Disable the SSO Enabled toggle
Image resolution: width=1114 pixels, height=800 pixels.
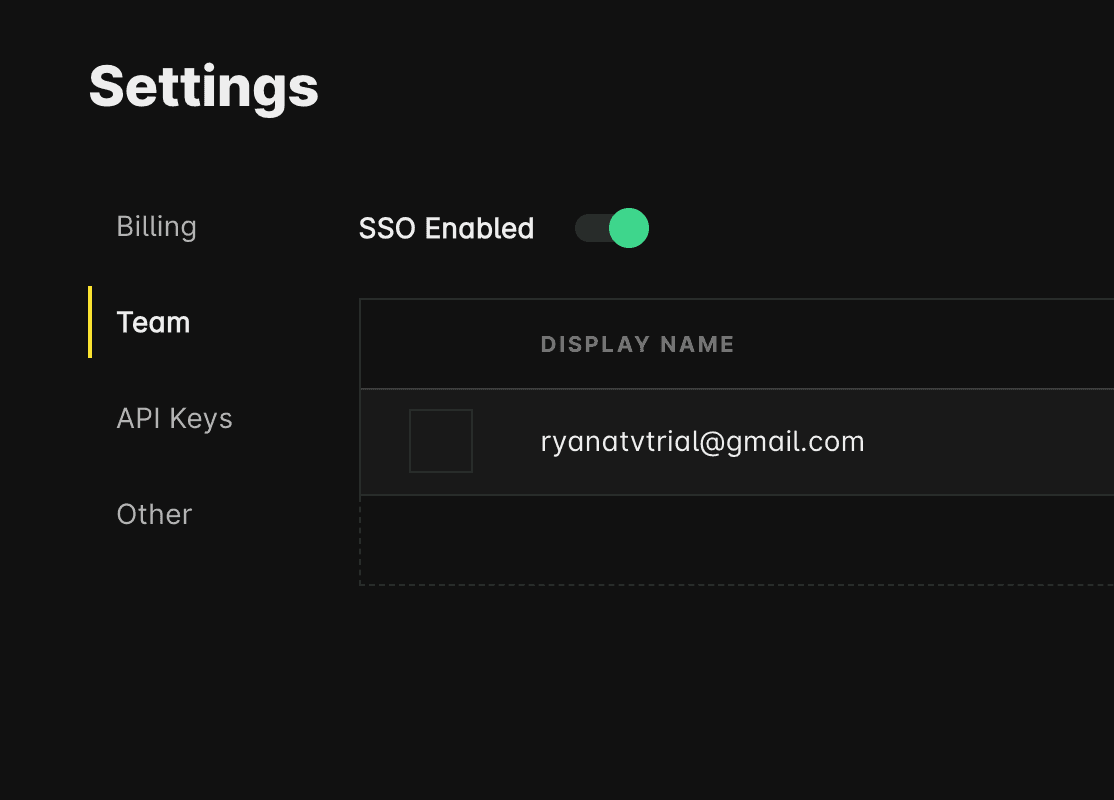[611, 228]
